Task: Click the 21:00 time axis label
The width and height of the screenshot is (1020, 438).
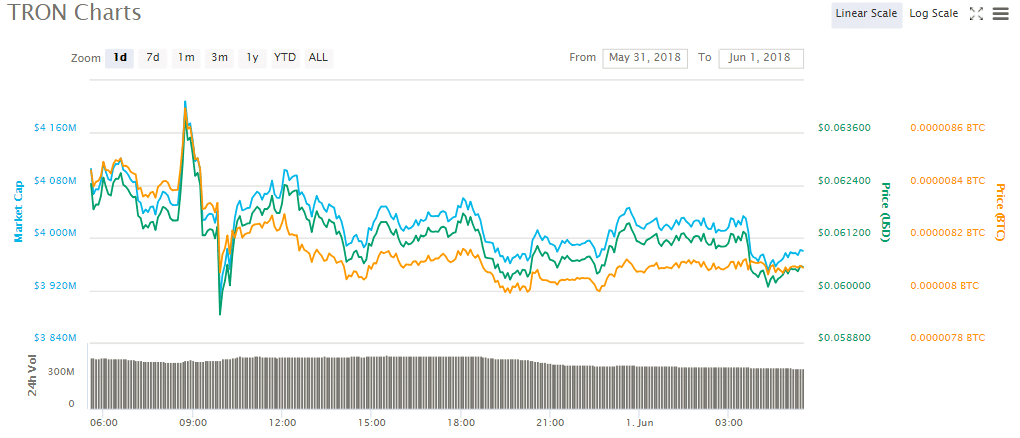Action: 550,422
